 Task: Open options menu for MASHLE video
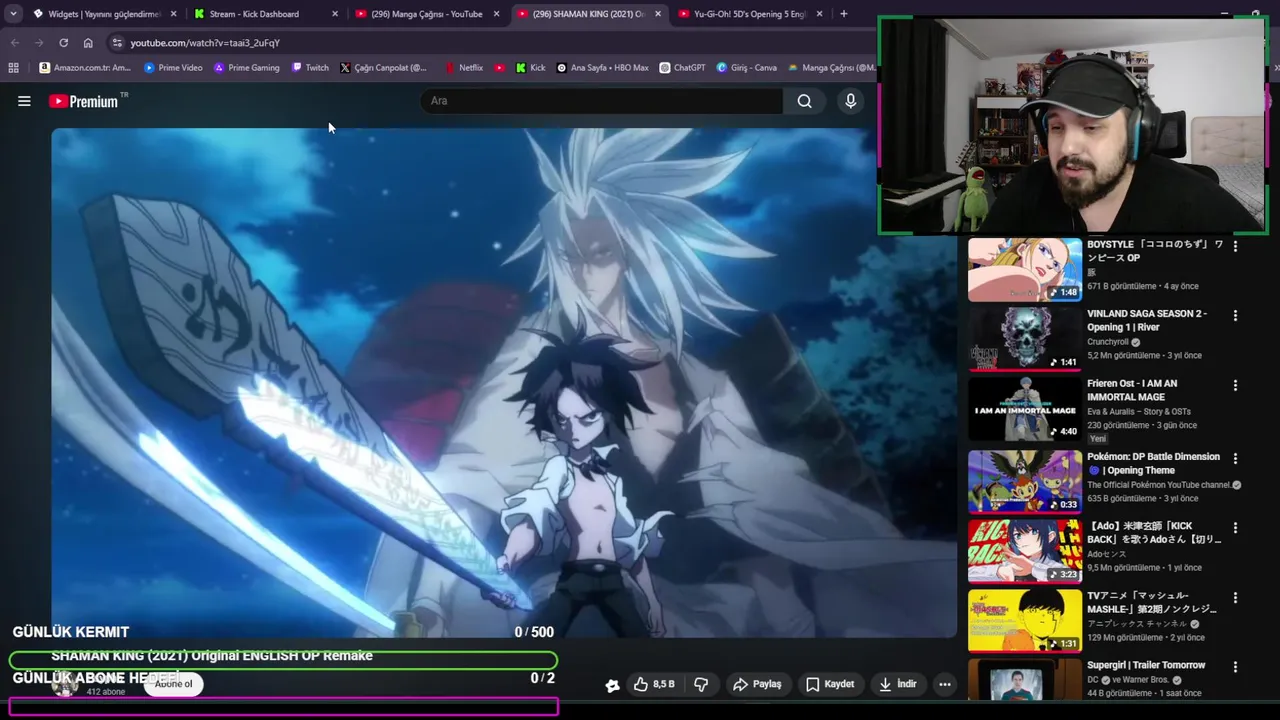tap(1235, 598)
